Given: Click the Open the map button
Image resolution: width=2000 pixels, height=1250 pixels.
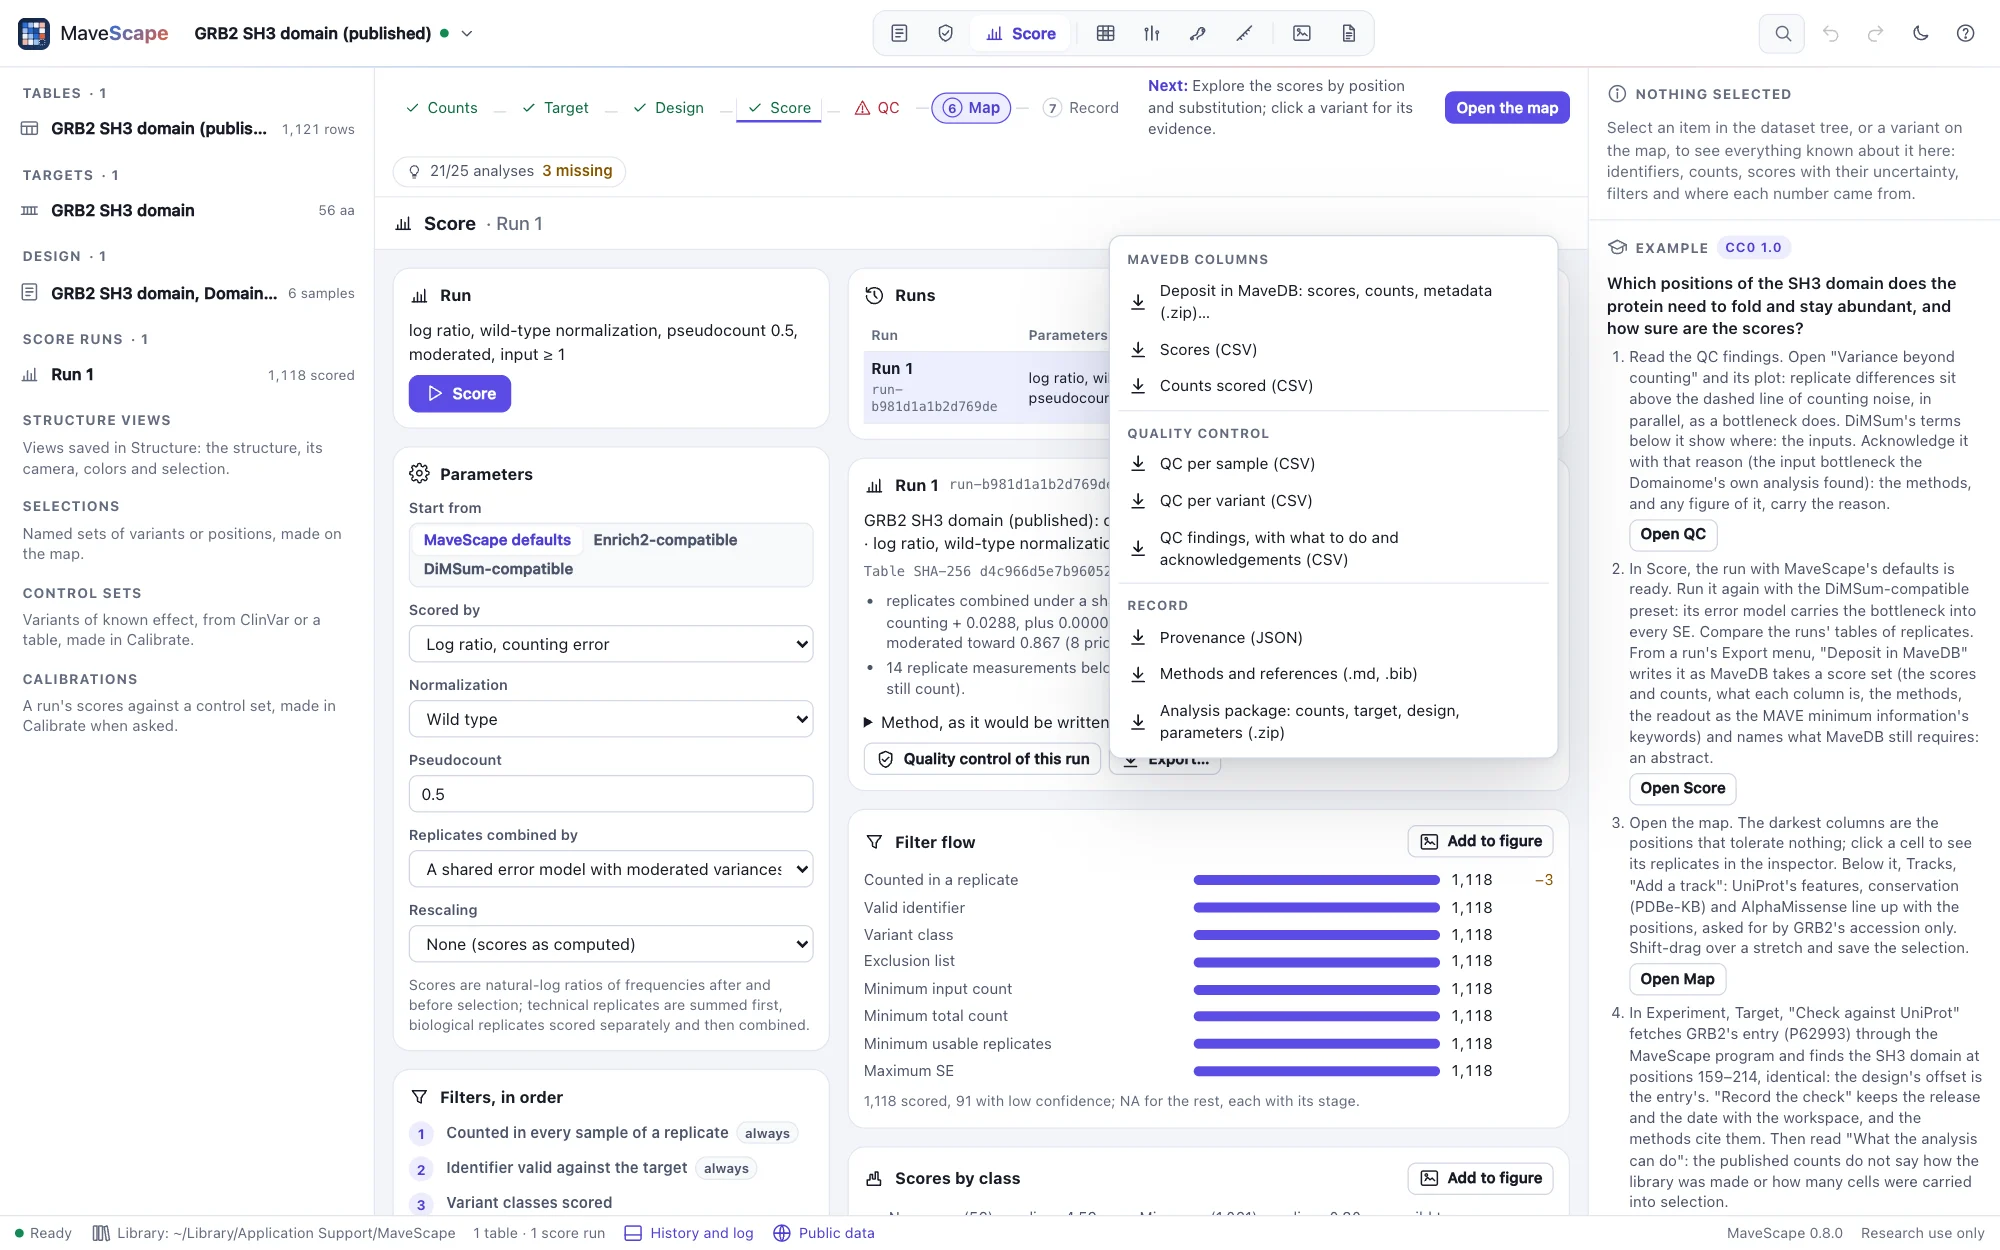Looking at the screenshot, I should pyautogui.click(x=1507, y=108).
